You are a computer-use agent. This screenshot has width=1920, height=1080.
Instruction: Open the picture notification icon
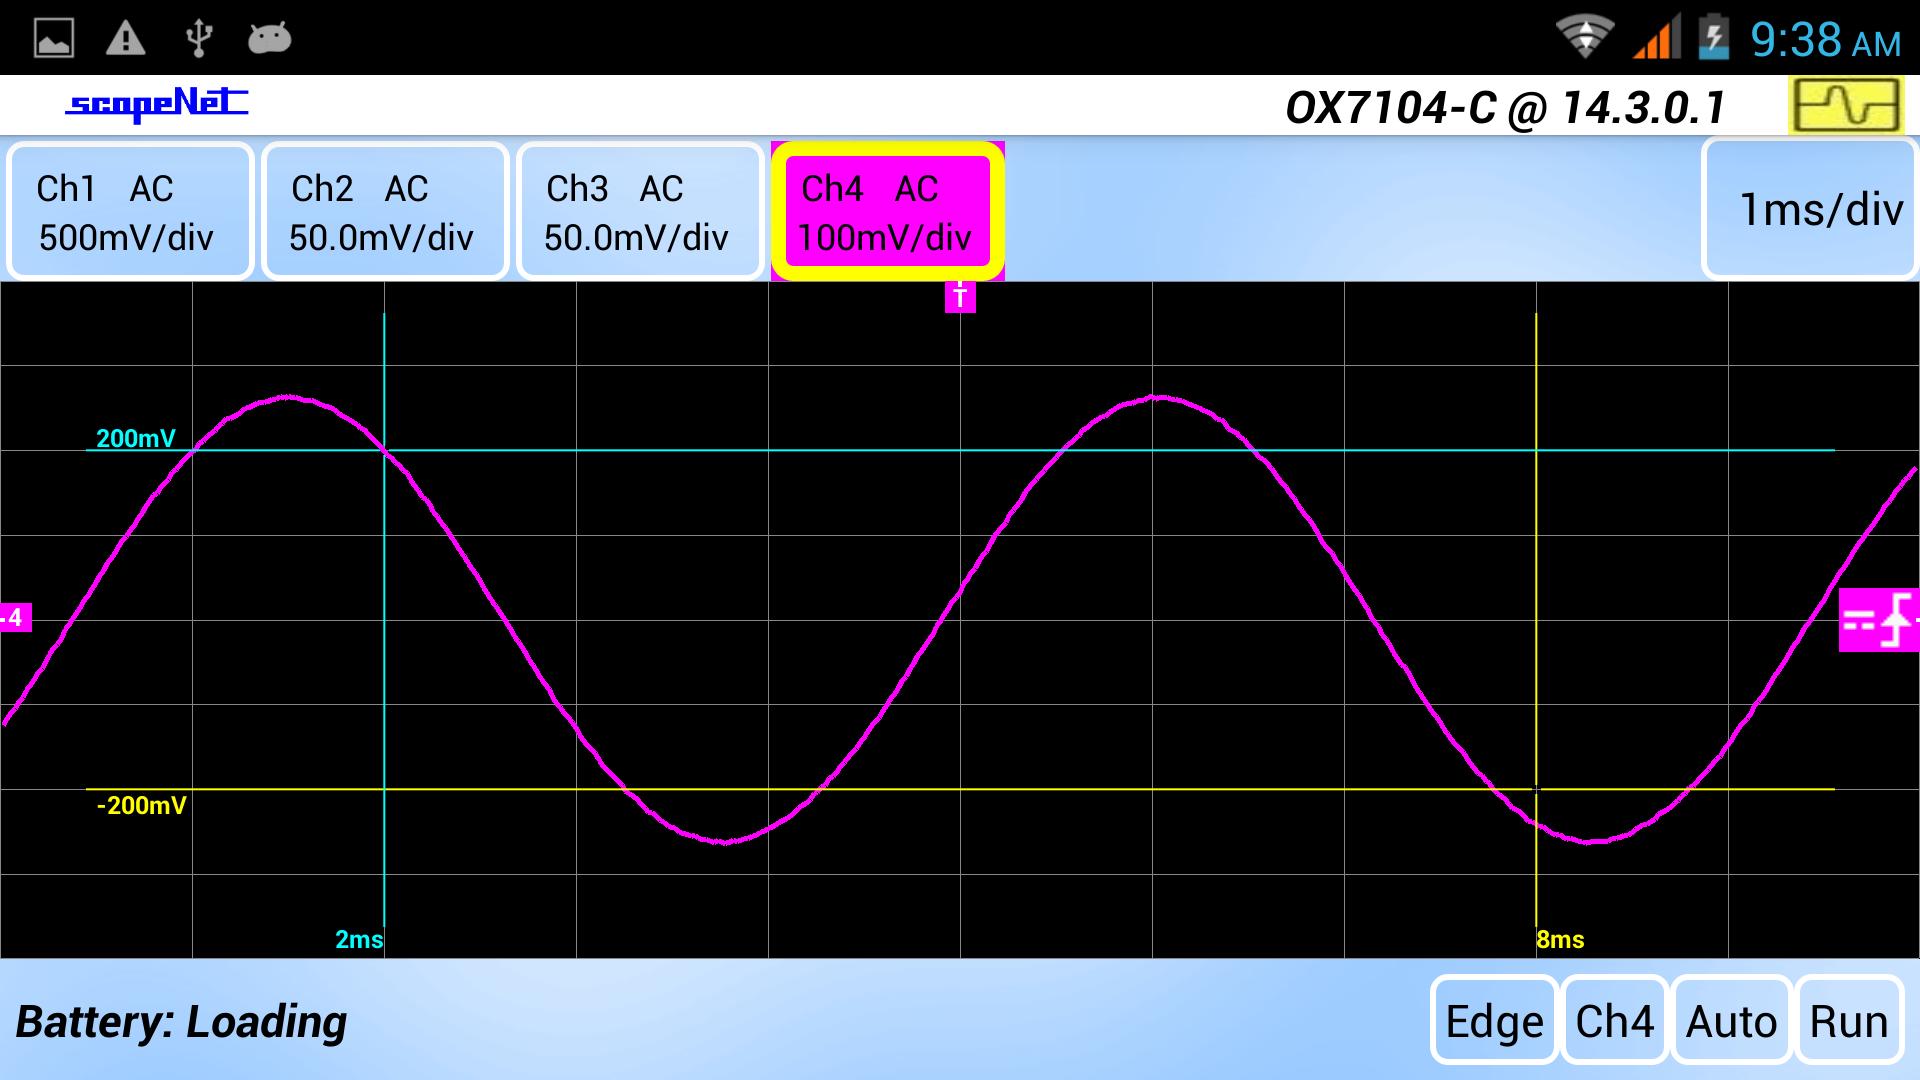[54, 39]
